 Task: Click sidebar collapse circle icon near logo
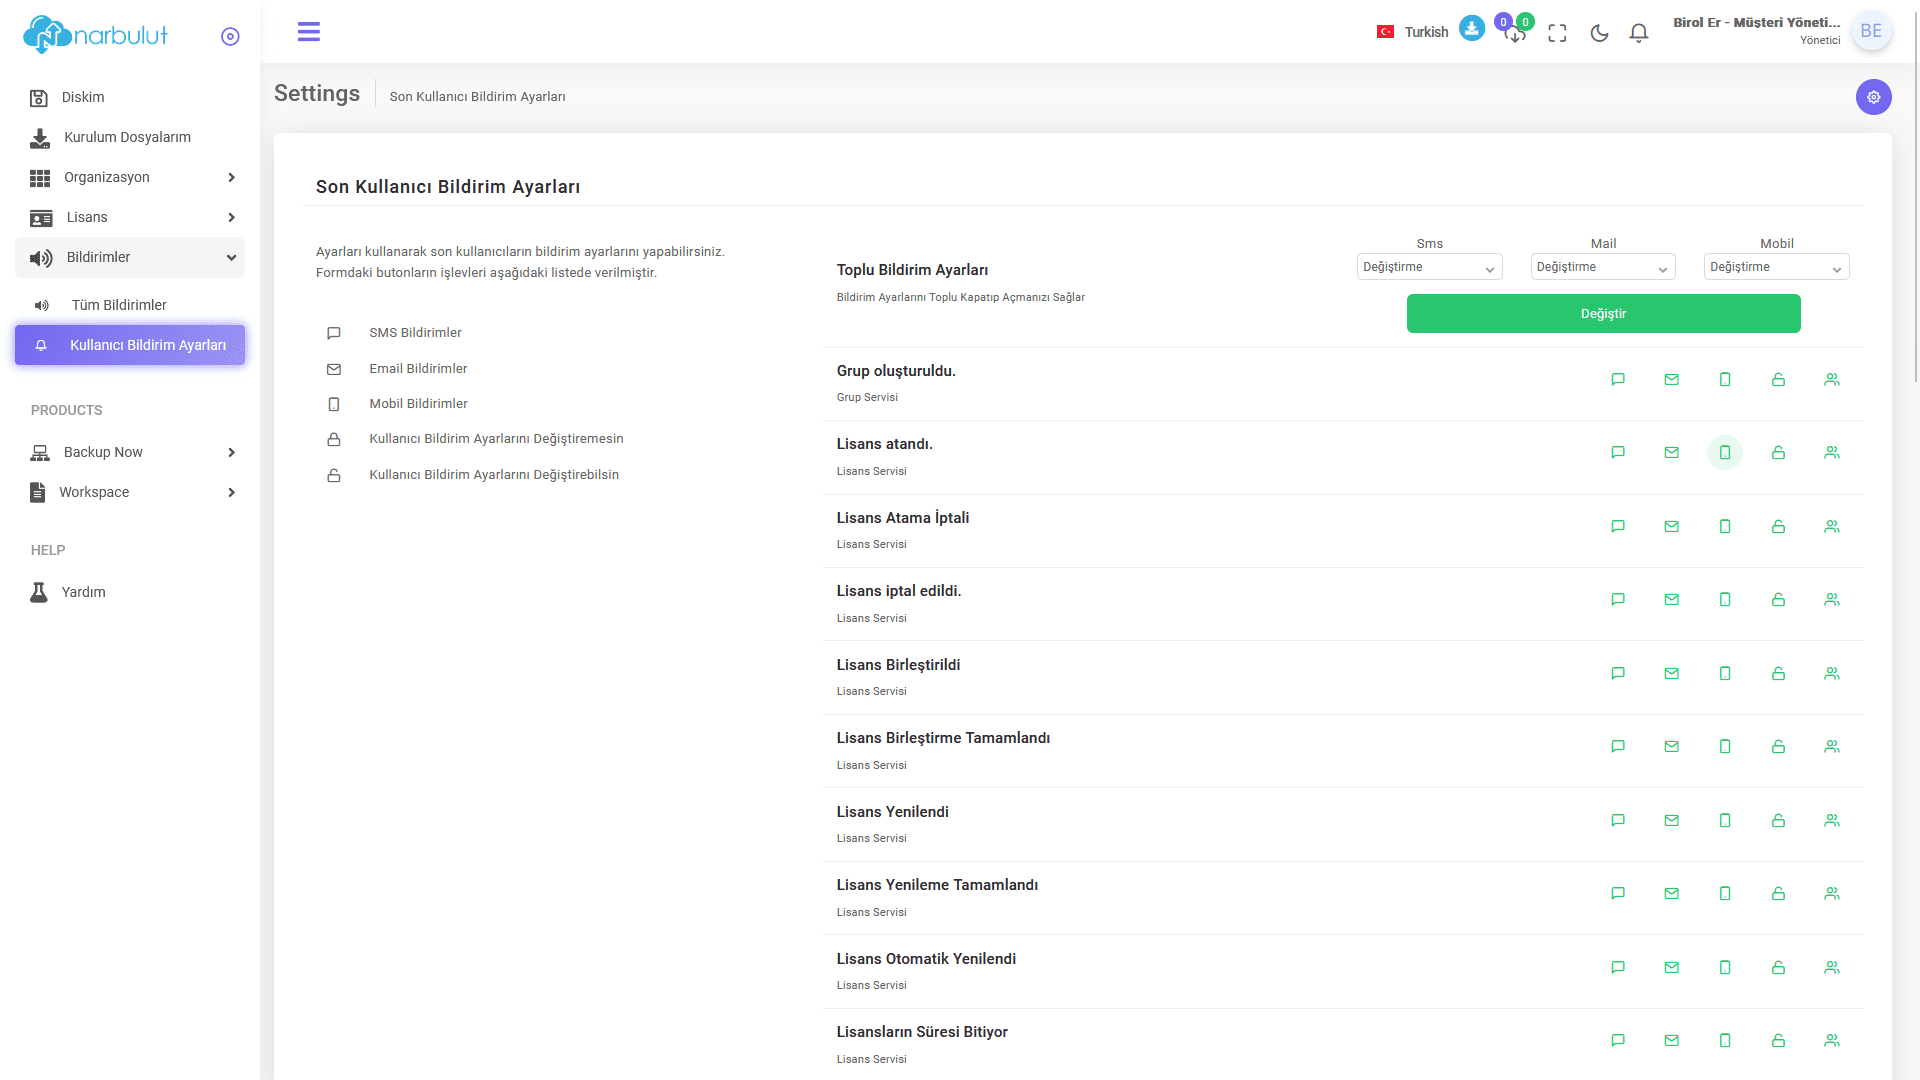[230, 36]
